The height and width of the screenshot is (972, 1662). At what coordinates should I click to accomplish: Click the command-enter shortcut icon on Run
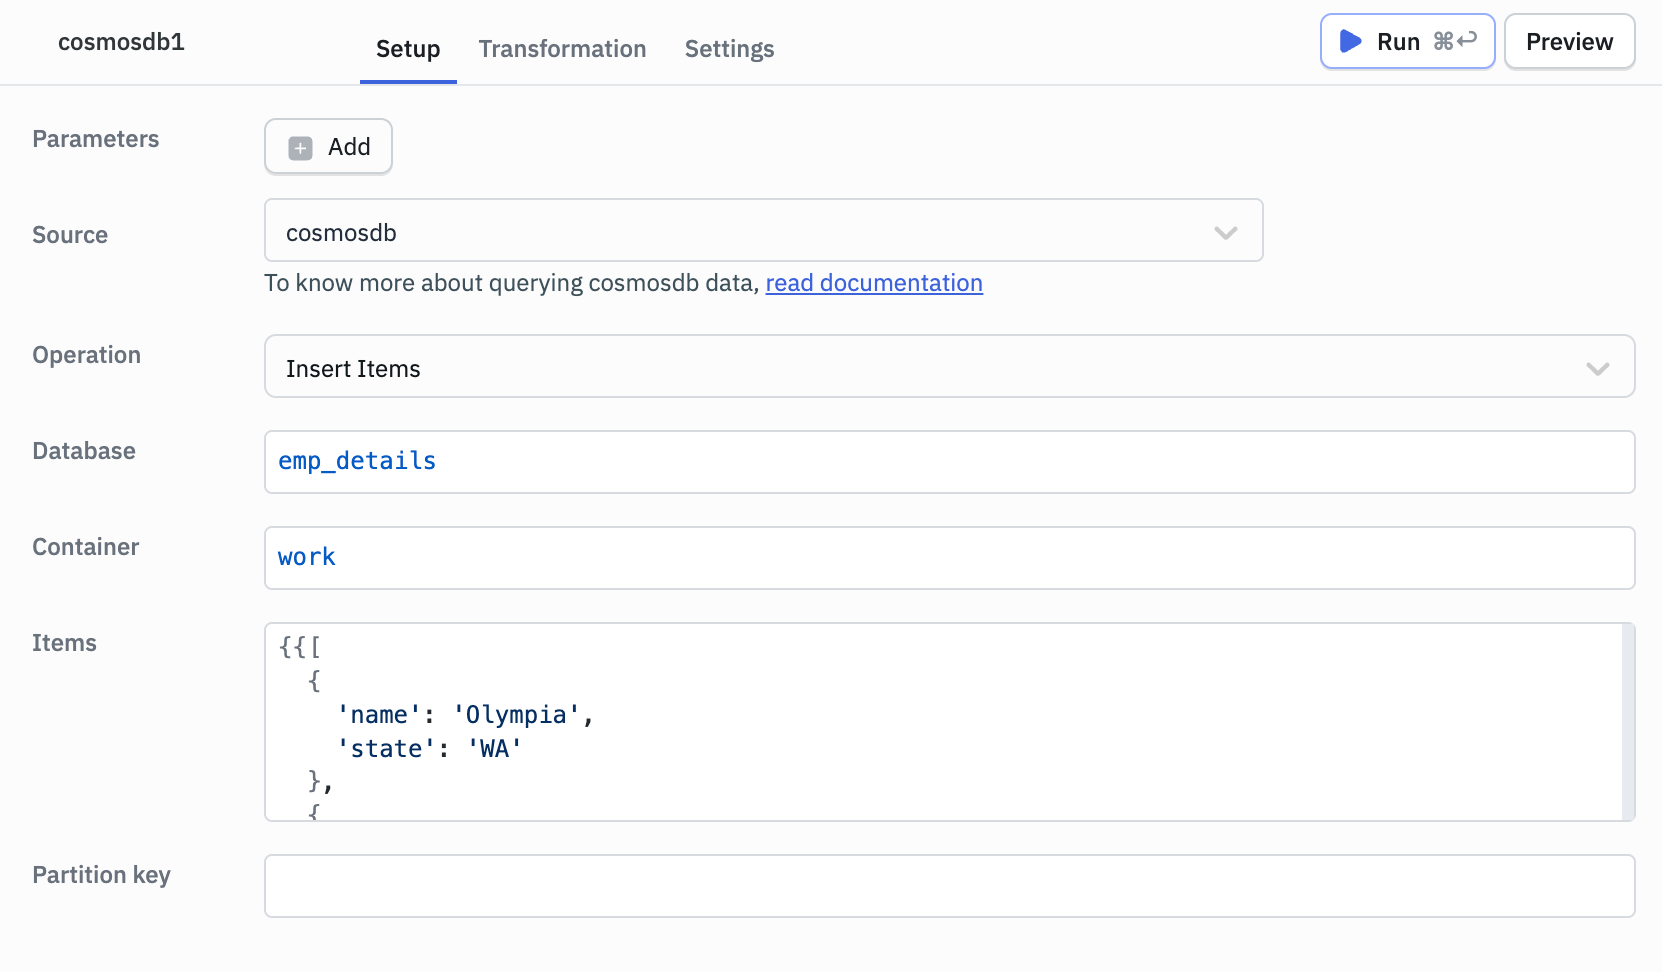pos(1455,41)
